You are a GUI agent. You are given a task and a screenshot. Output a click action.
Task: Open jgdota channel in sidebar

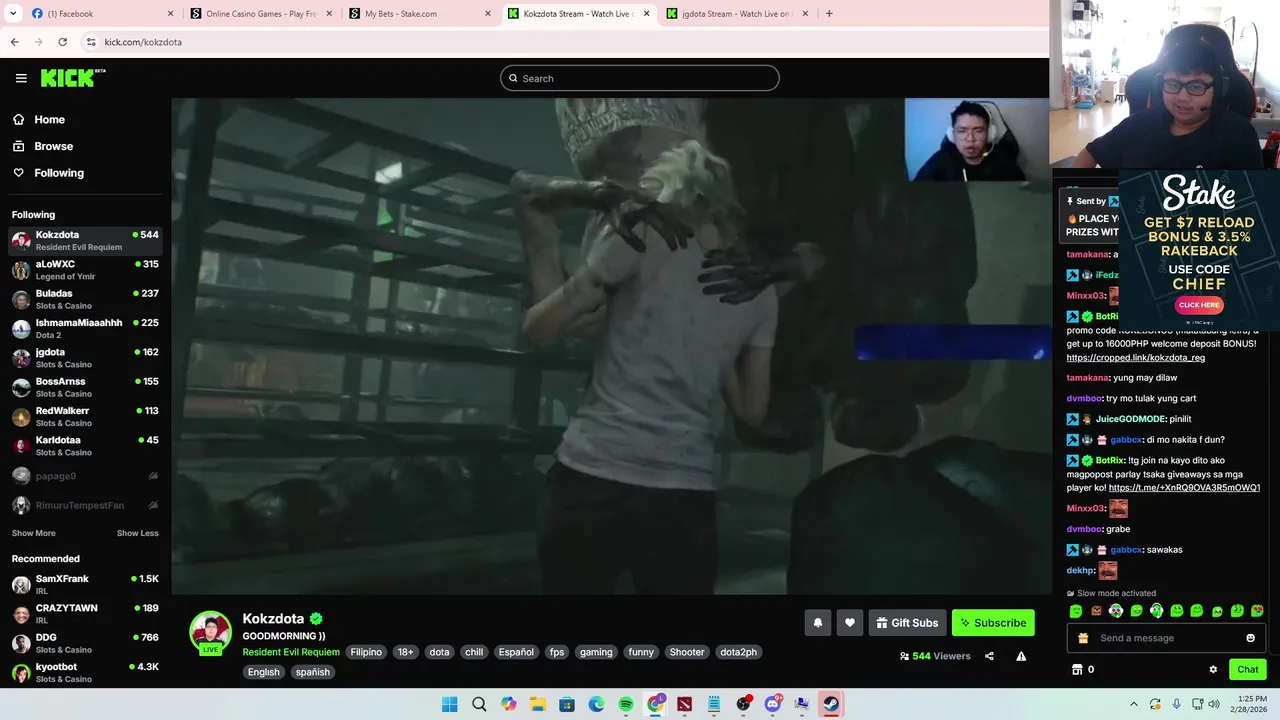tap(85, 358)
